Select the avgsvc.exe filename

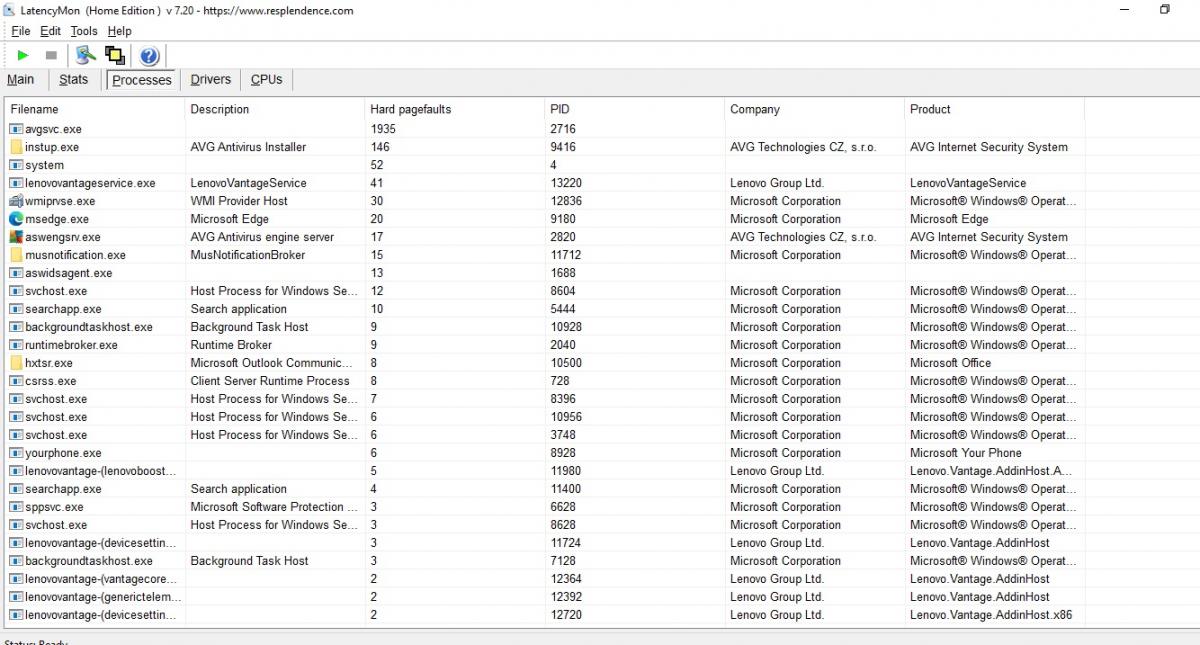click(53, 129)
